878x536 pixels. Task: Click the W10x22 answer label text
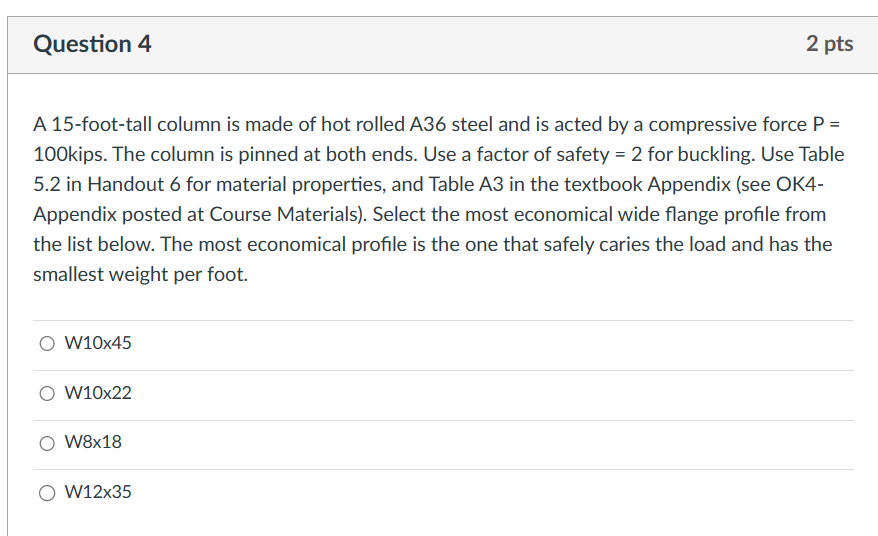(x=98, y=394)
